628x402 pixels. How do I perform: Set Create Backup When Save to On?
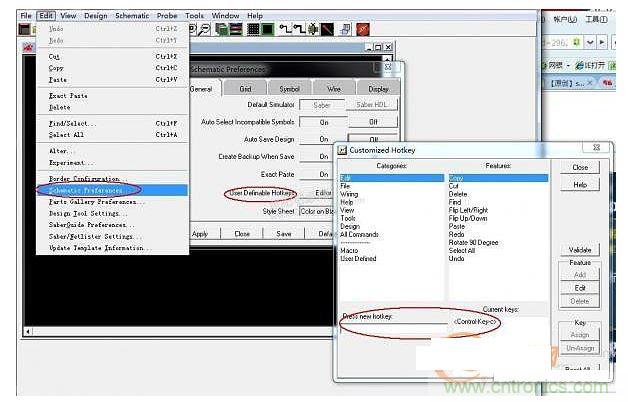point(324,157)
